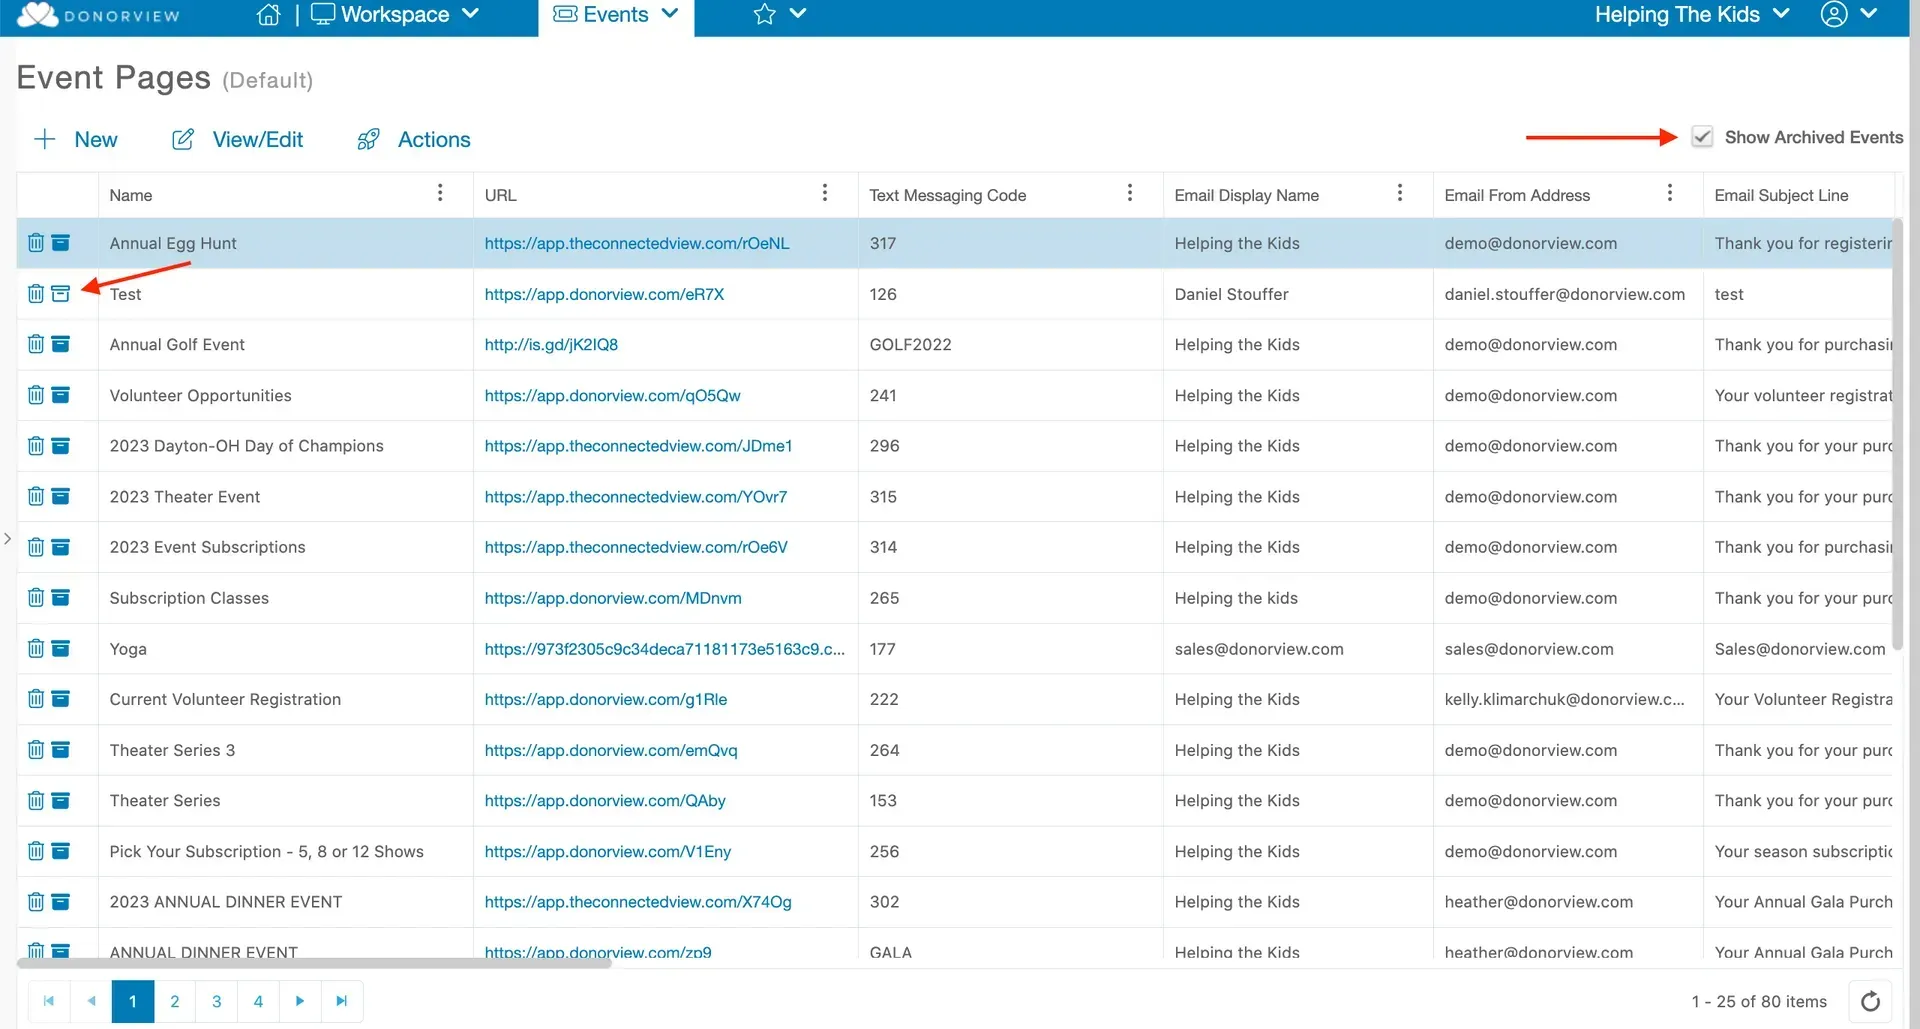The width and height of the screenshot is (1920, 1029).
Task: Open the Actions menu
Action: 413,139
